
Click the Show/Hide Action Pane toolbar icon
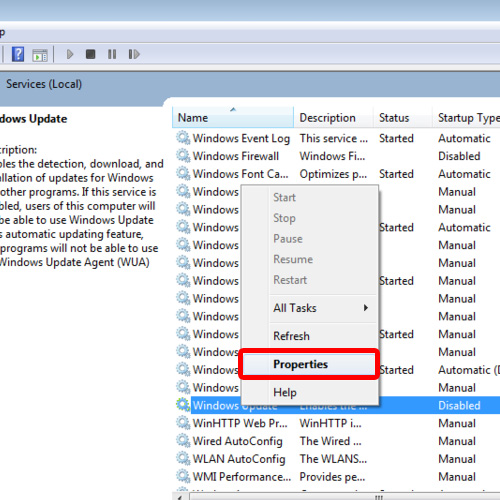[x=40, y=55]
